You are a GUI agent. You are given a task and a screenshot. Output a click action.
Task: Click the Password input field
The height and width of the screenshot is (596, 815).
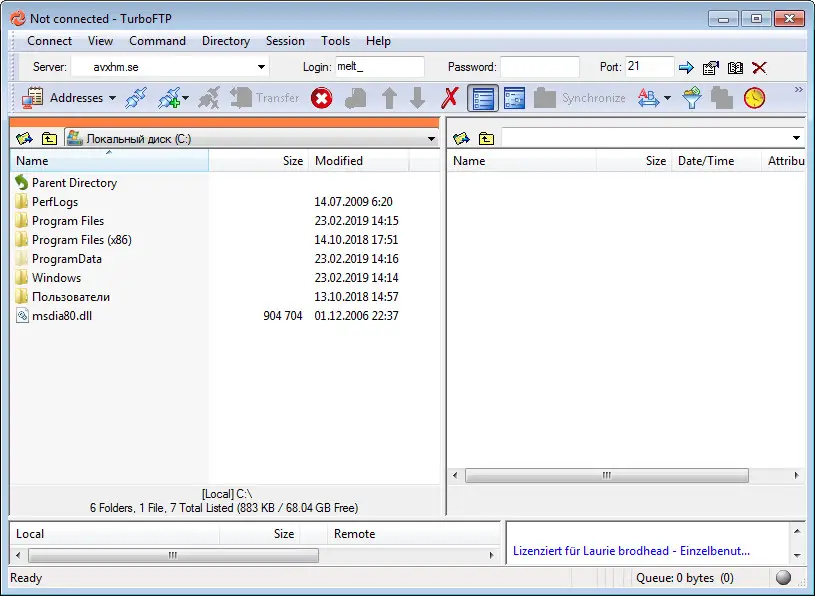(x=540, y=67)
